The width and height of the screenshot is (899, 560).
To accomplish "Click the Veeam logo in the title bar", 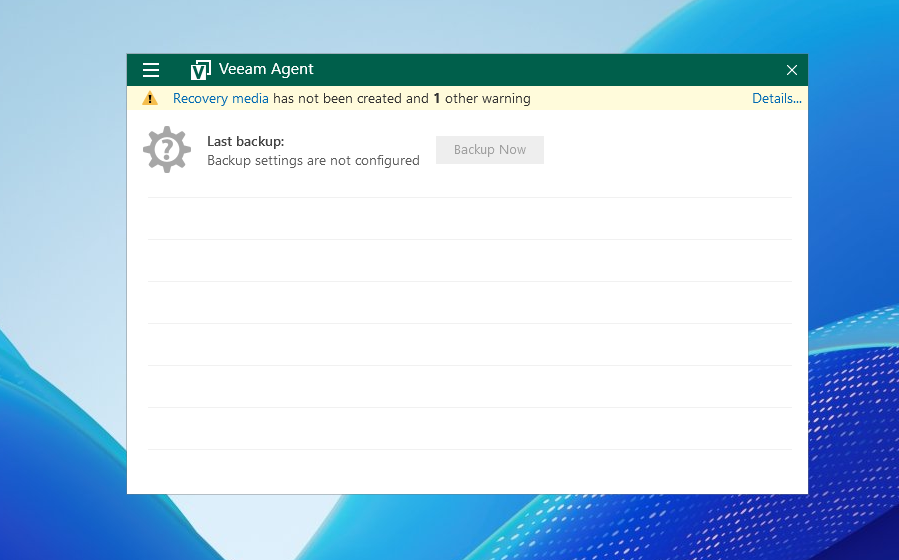I will (201, 70).
